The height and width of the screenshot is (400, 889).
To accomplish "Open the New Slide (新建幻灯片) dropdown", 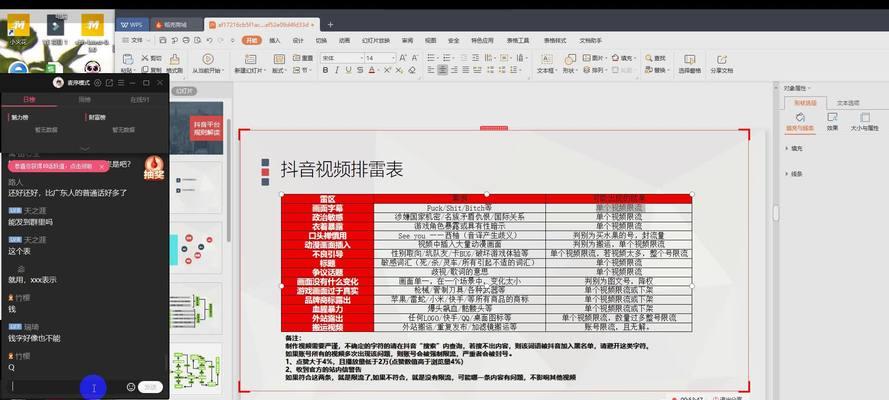I will coord(250,71).
